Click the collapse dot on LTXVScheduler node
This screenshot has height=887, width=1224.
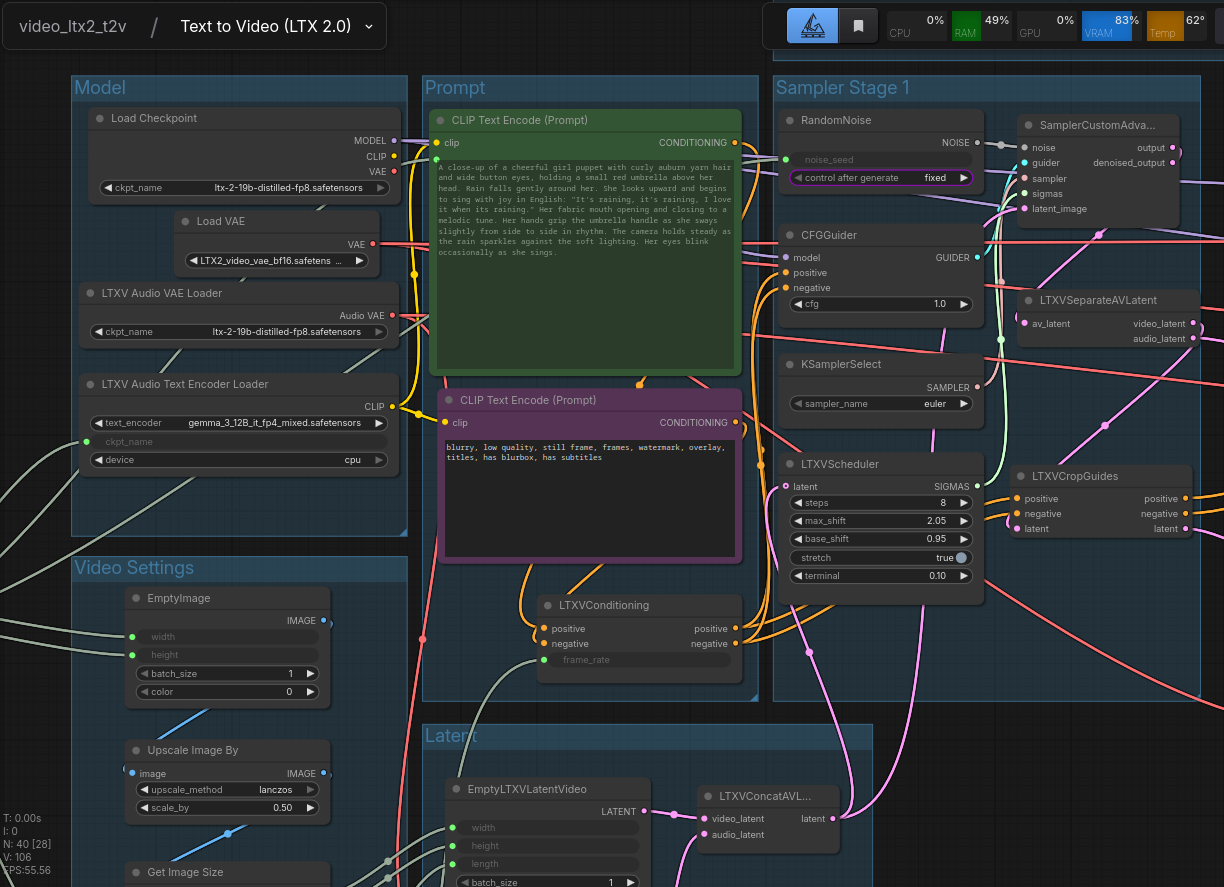click(x=790, y=464)
